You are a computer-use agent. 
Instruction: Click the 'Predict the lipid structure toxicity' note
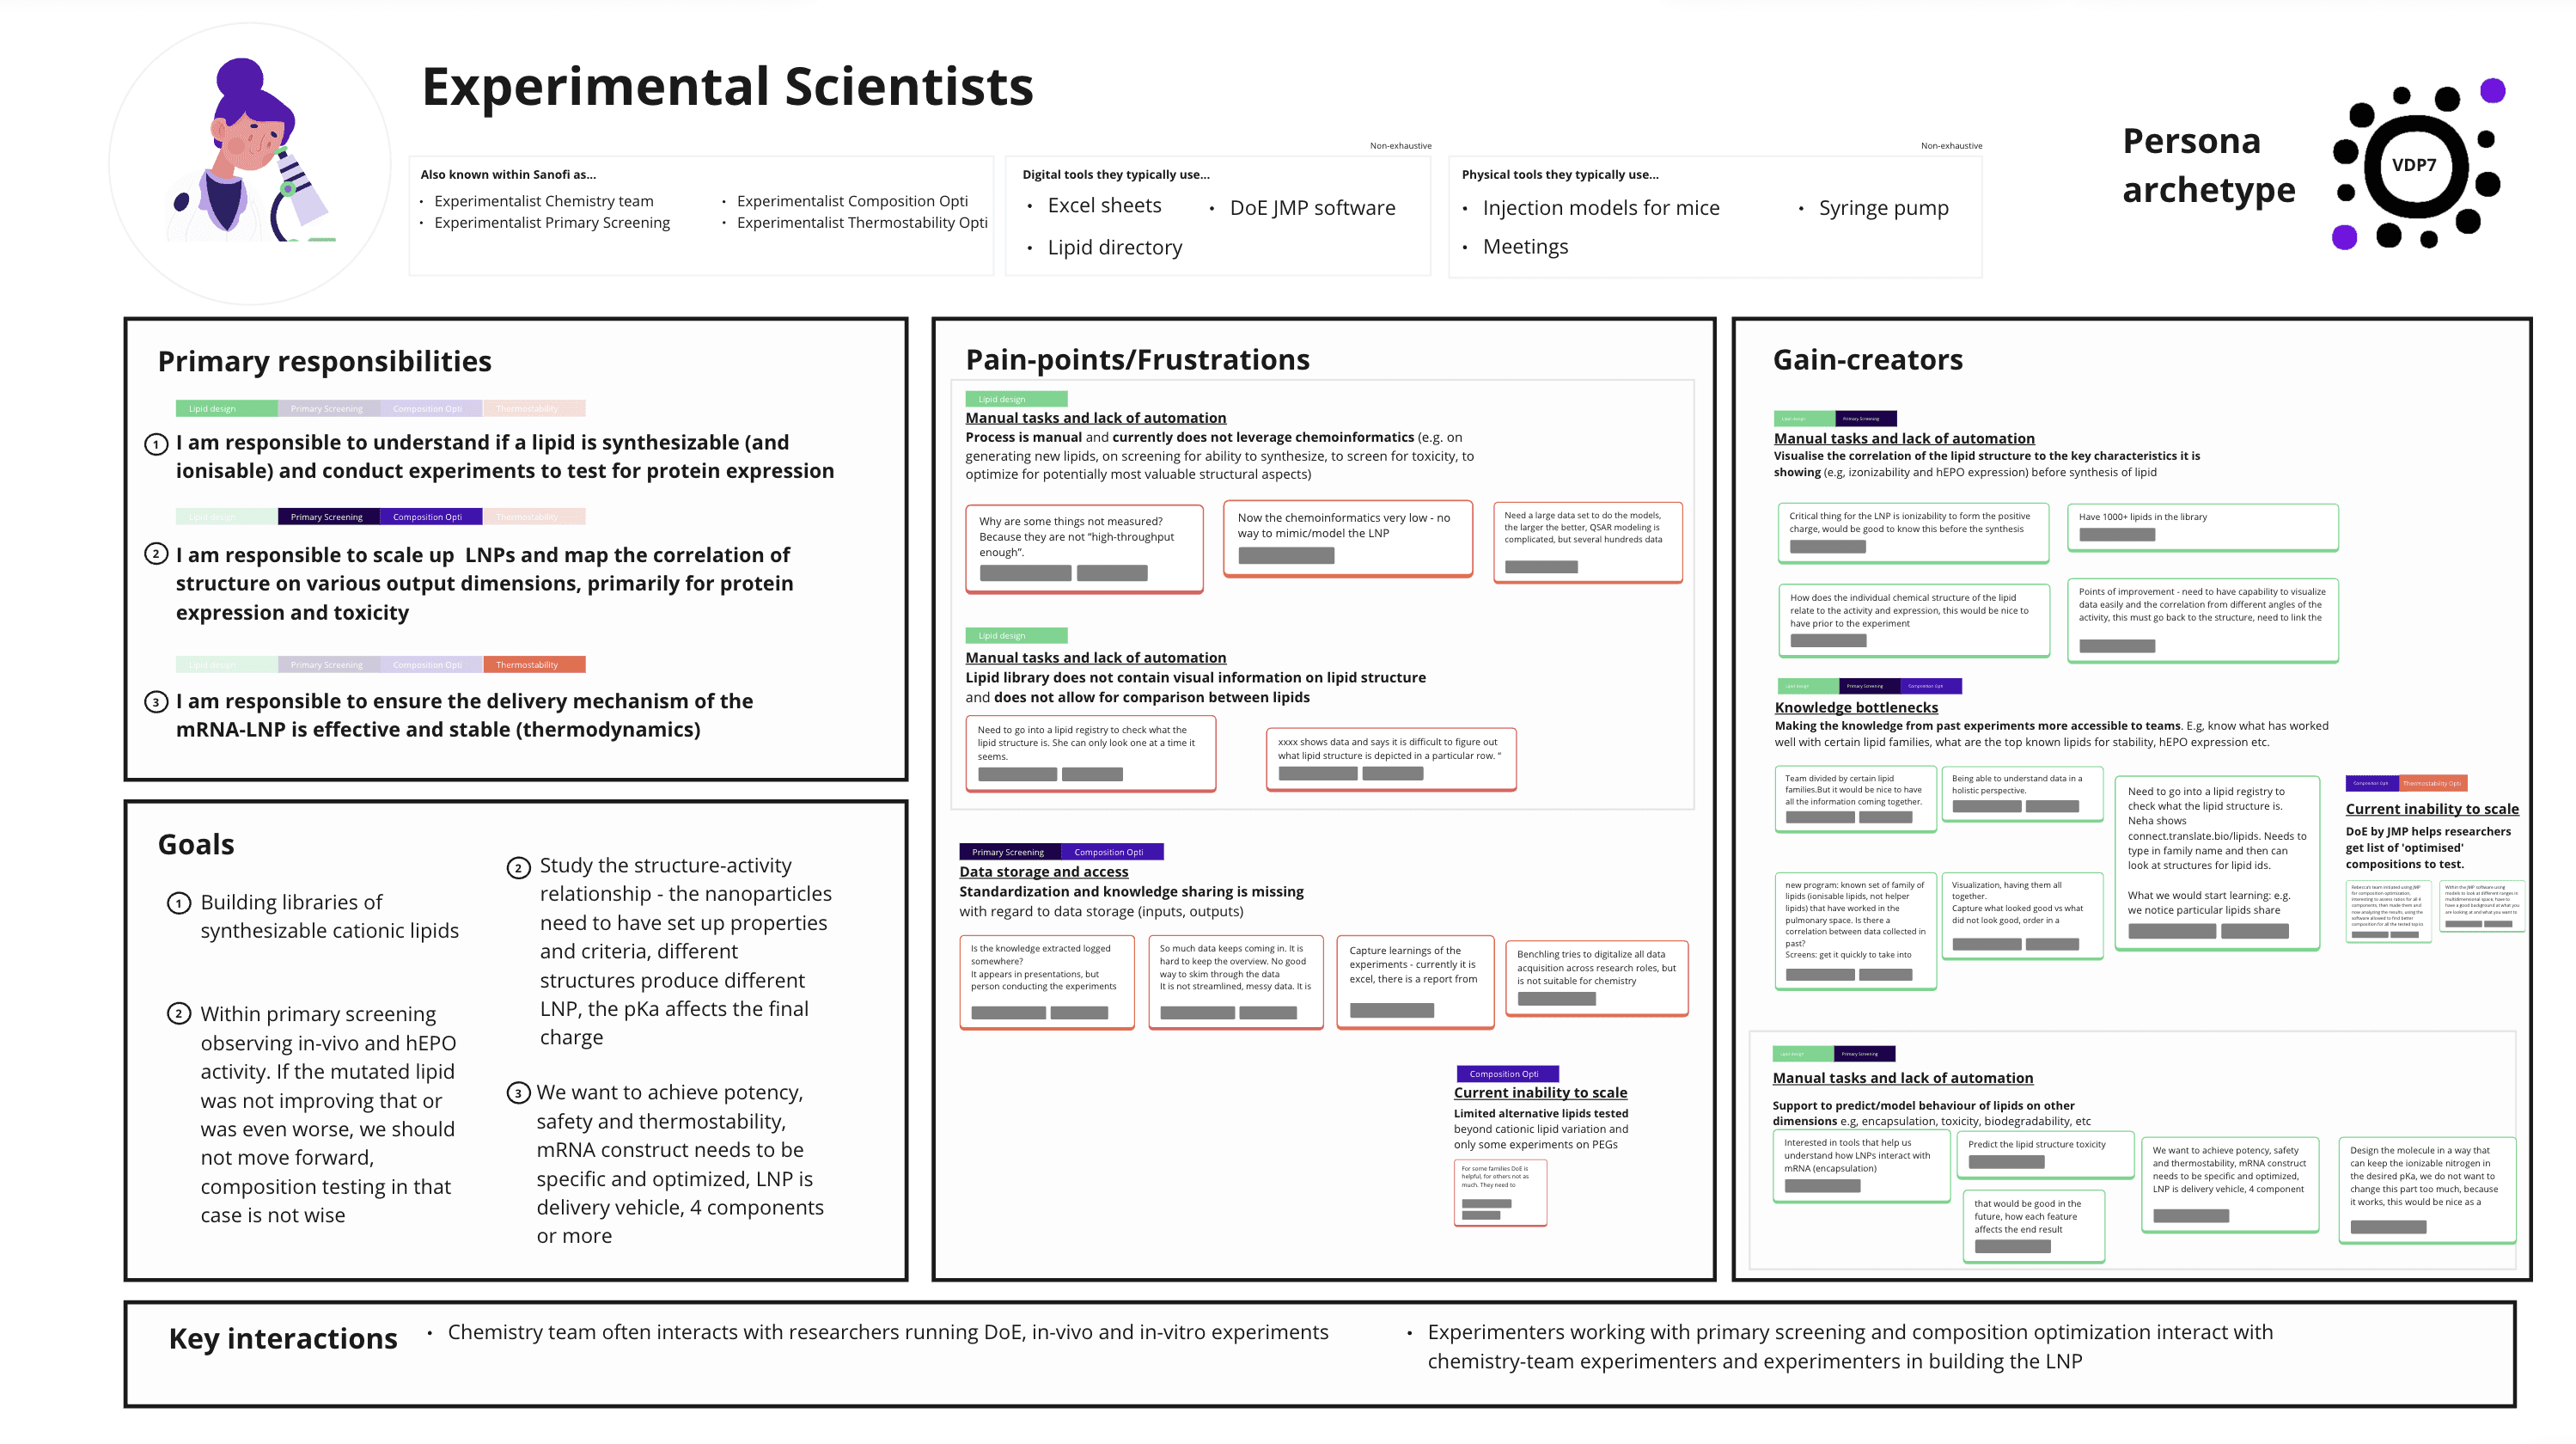[2047, 1154]
